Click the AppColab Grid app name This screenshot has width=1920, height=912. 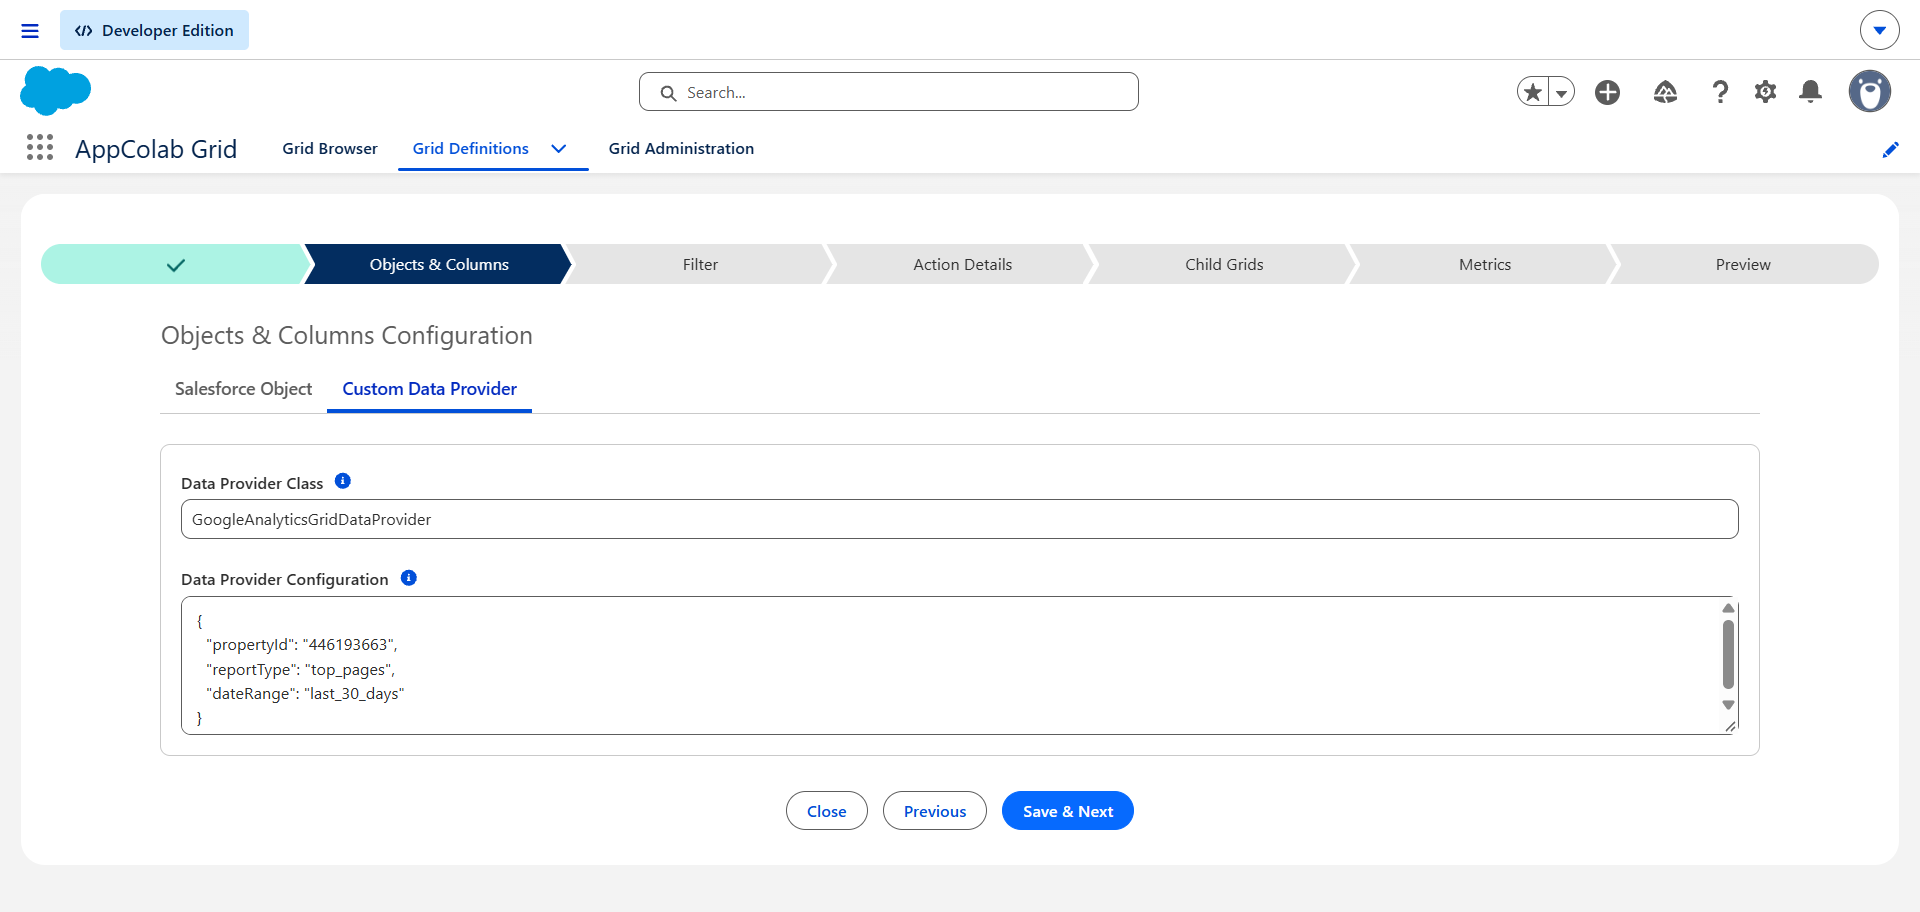tap(156, 149)
